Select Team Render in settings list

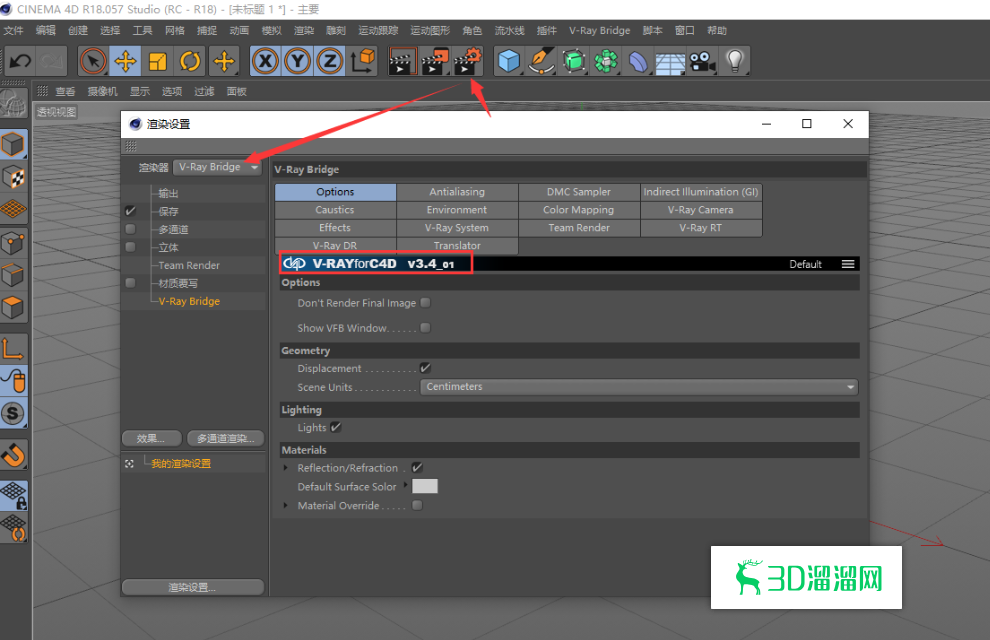click(x=189, y=265)
